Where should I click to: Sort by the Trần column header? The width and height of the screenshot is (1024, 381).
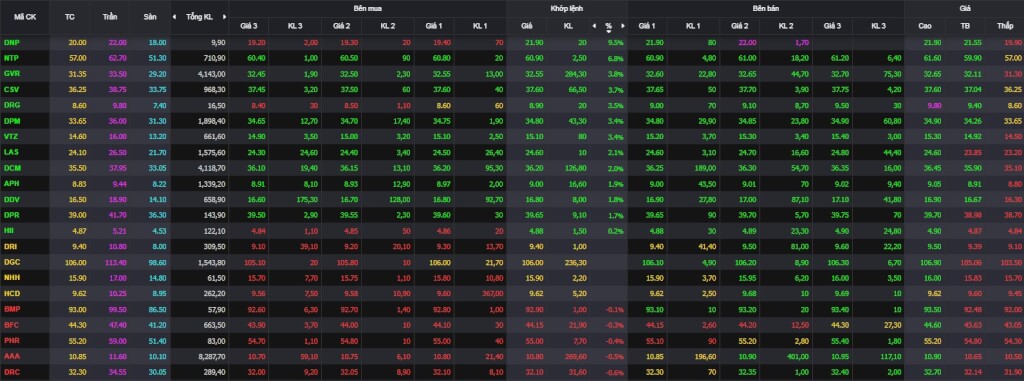tap(110, 17)
